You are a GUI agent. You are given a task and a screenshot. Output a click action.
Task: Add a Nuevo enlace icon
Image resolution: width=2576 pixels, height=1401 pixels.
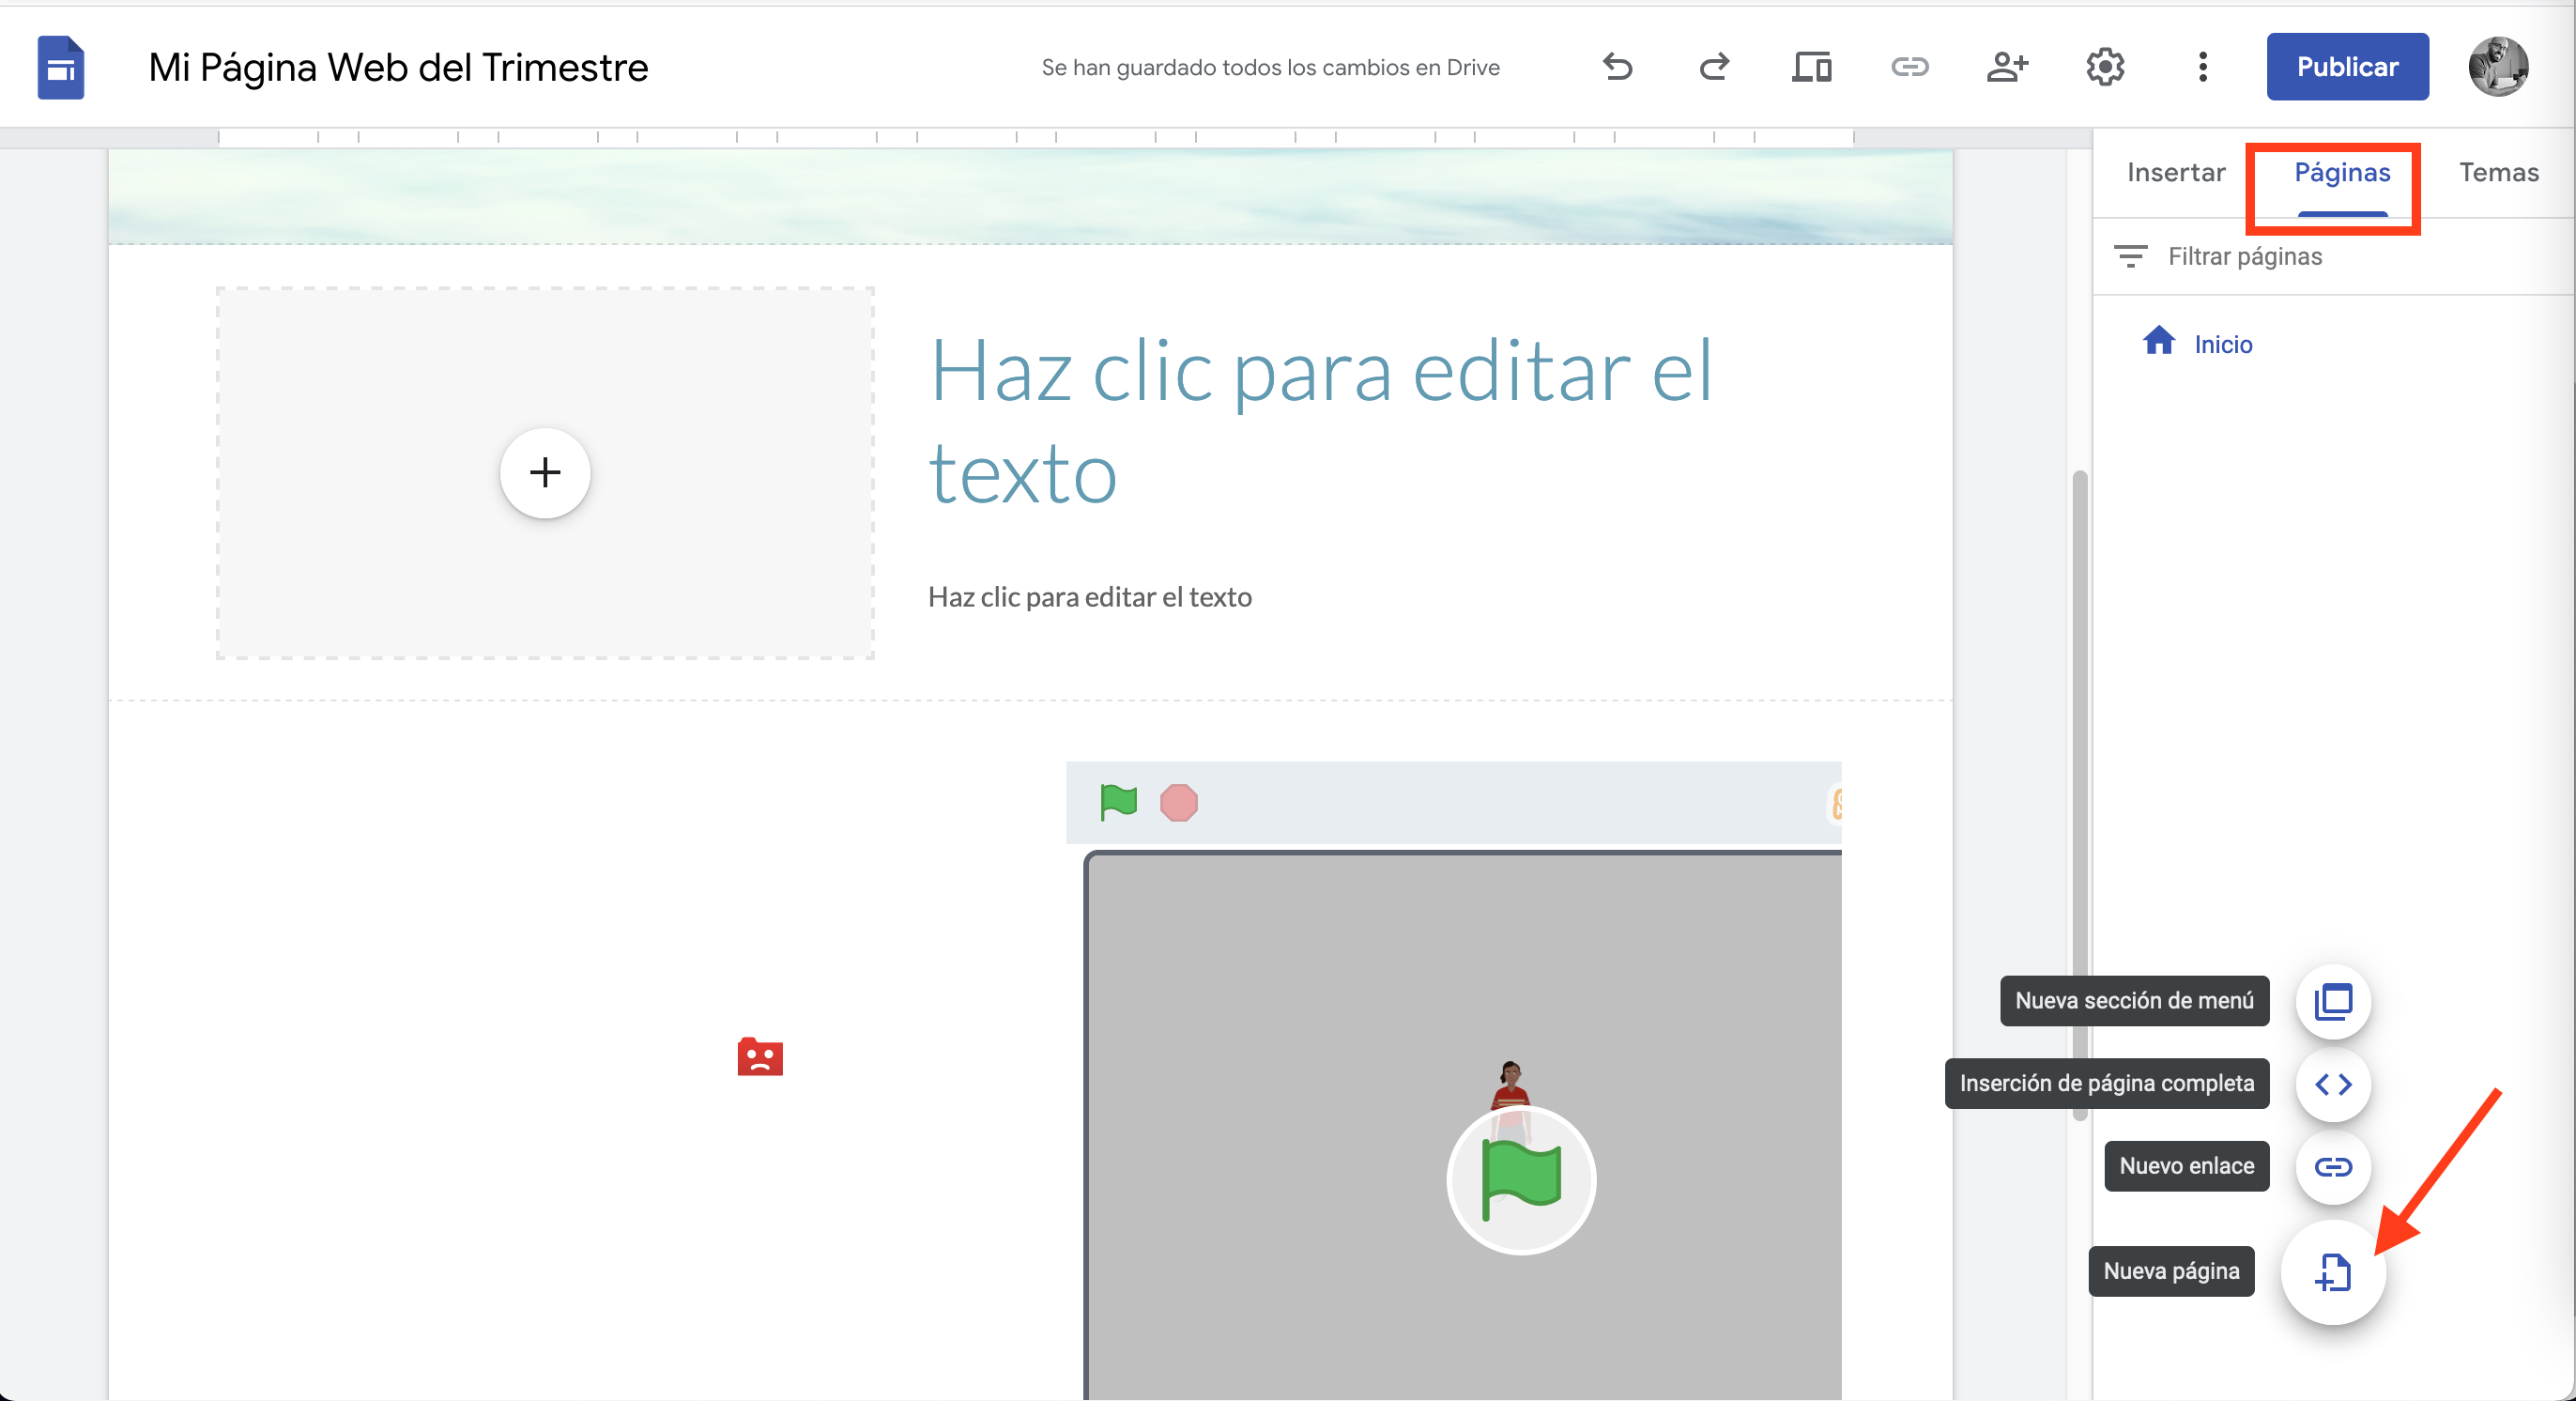click(x=2333, y=1167)
